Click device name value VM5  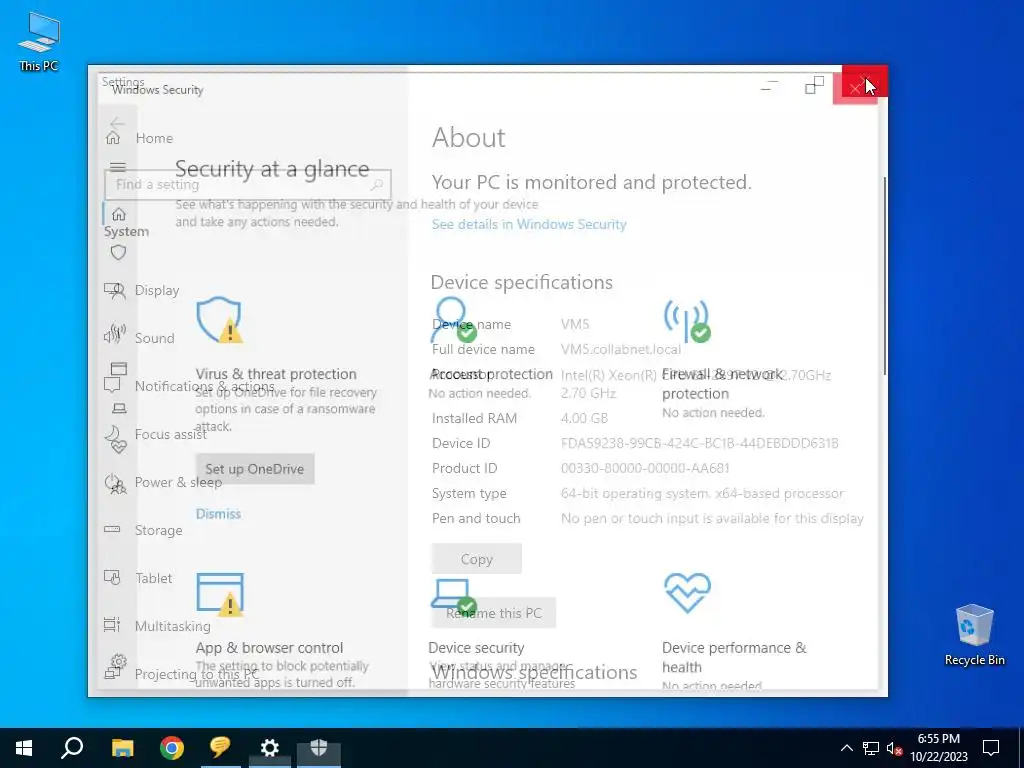click(575, 324)
